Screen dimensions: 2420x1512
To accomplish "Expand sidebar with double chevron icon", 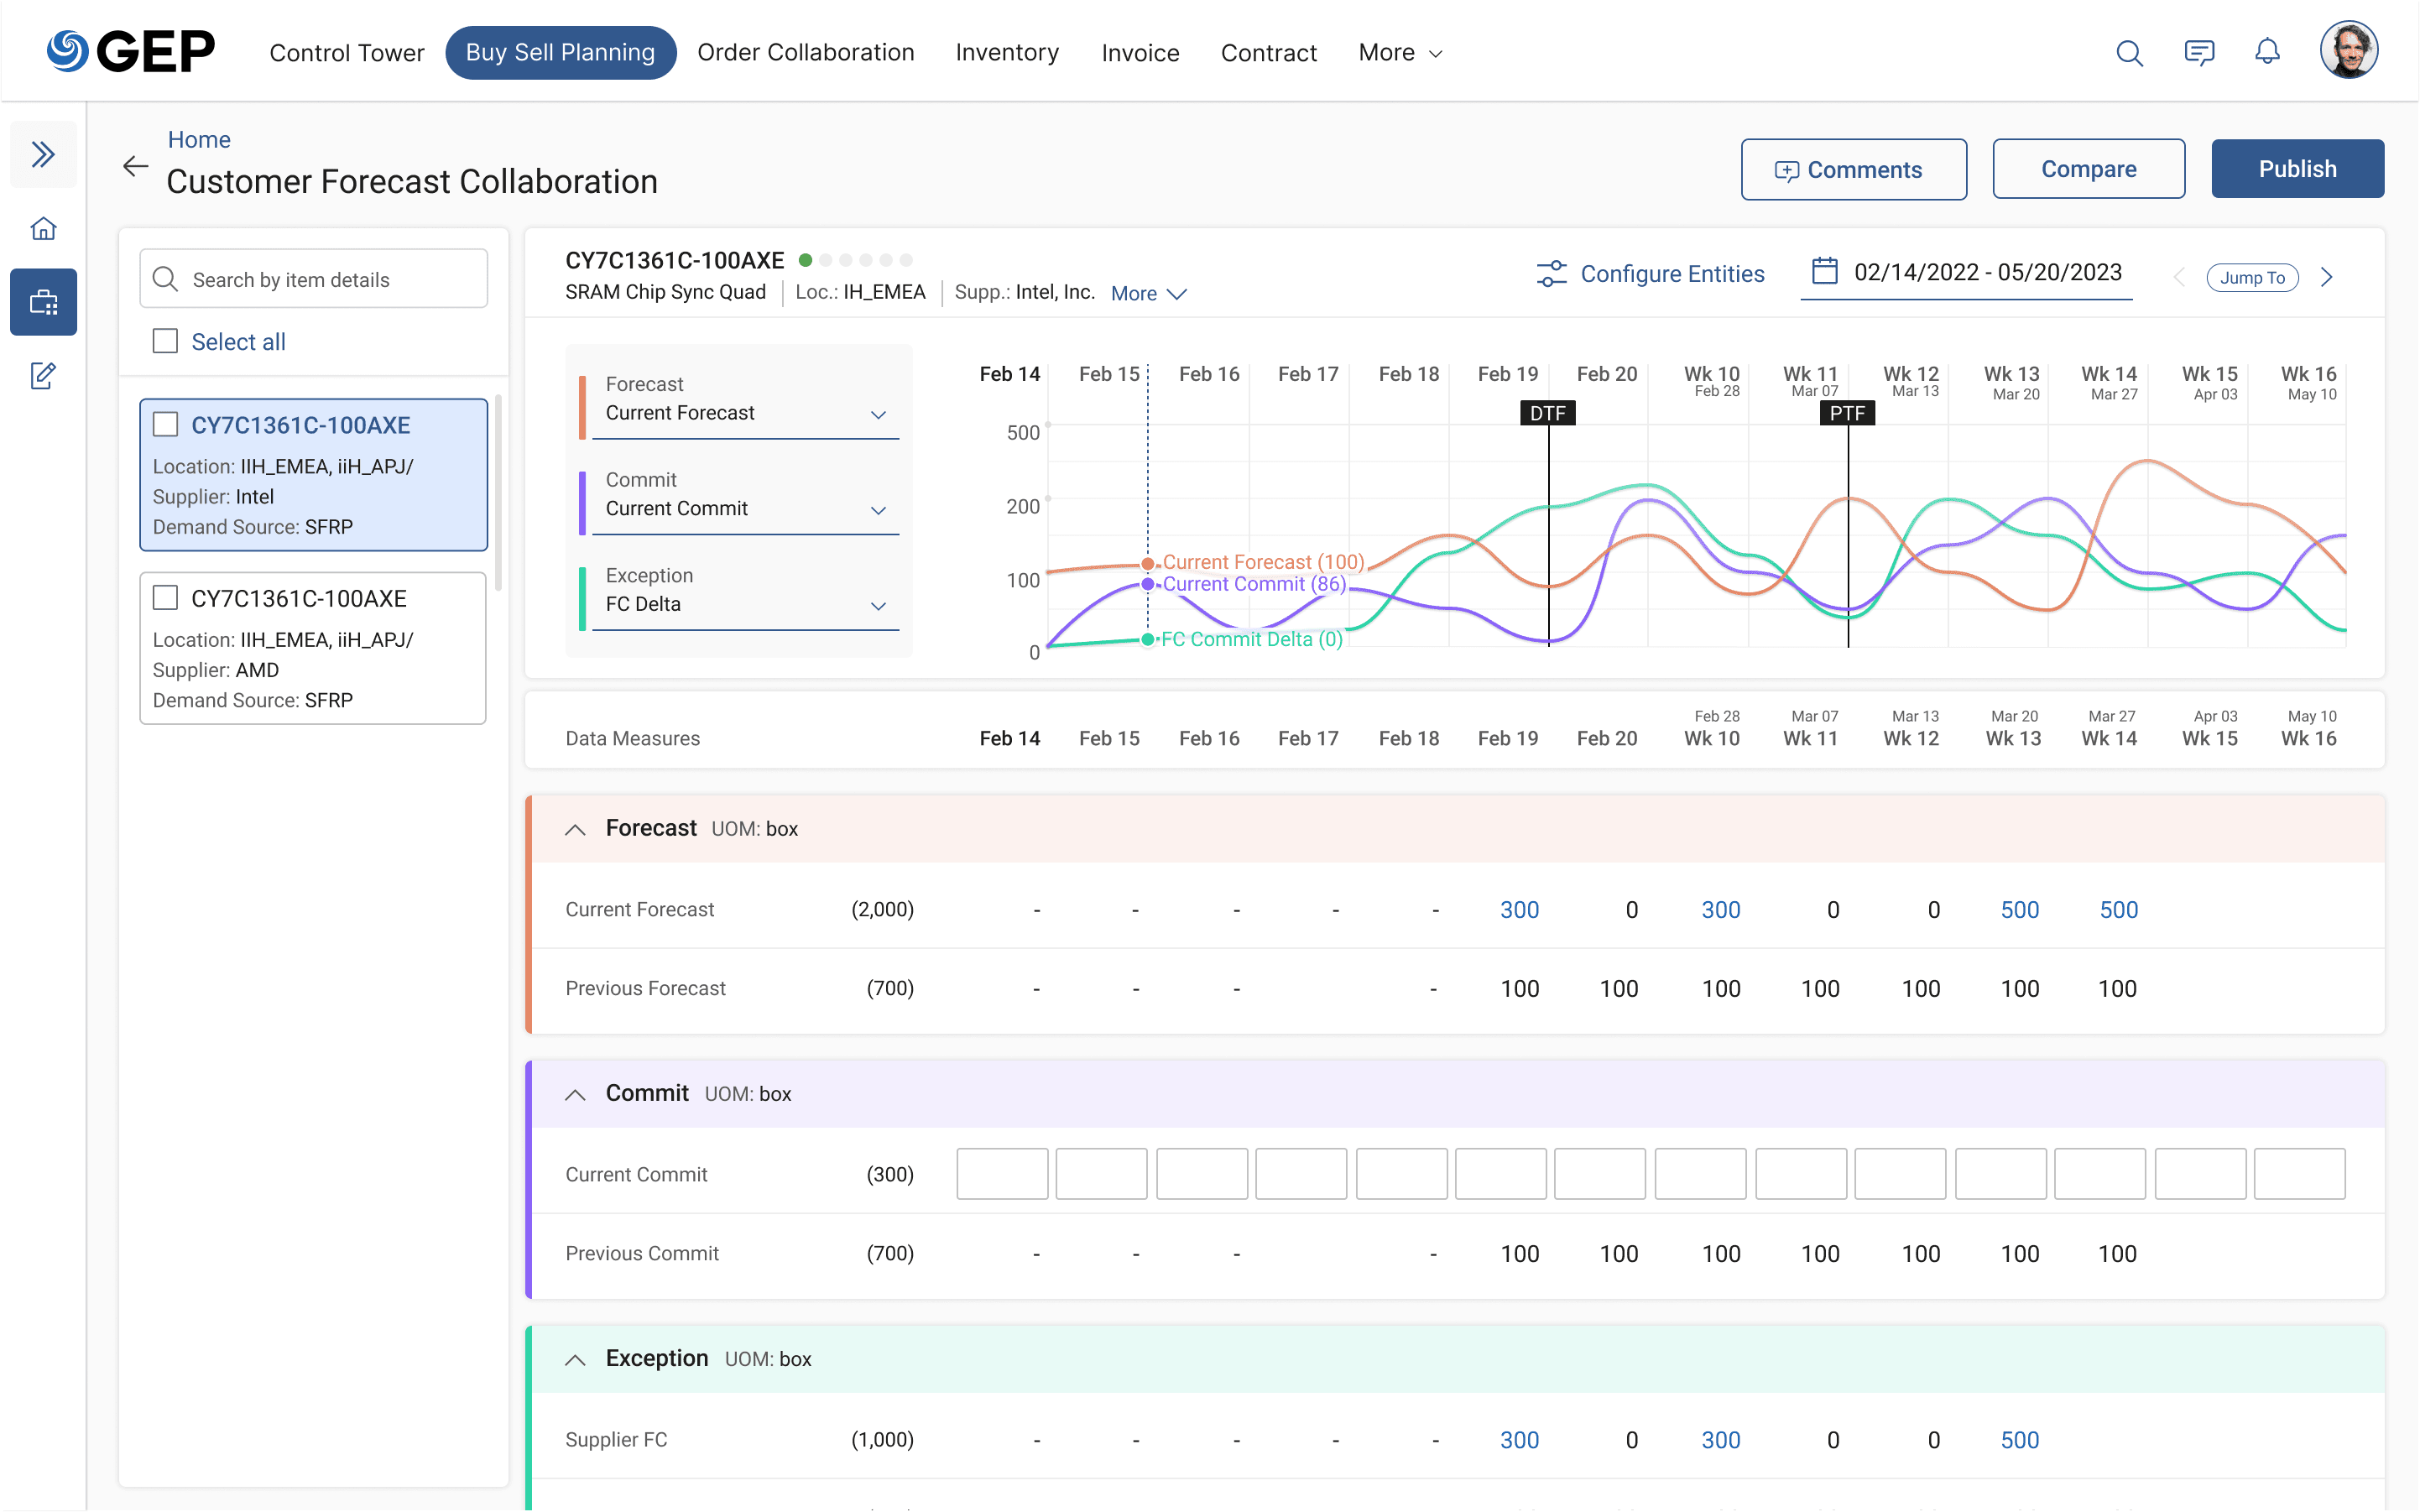I will (x=43, y=154).
